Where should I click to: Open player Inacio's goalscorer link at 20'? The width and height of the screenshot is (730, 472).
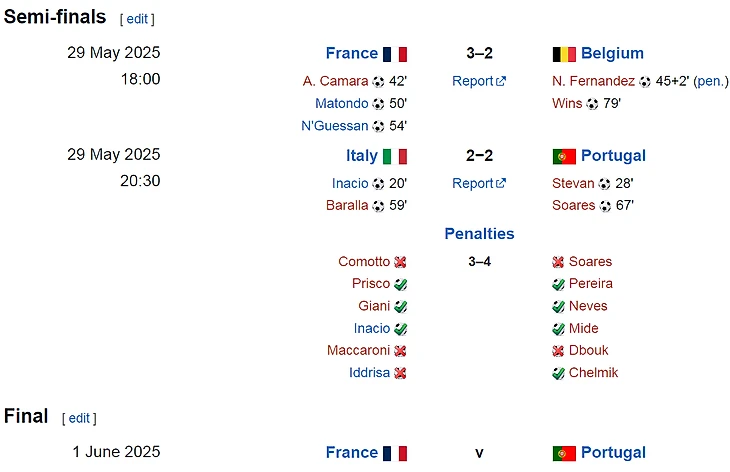349,183
